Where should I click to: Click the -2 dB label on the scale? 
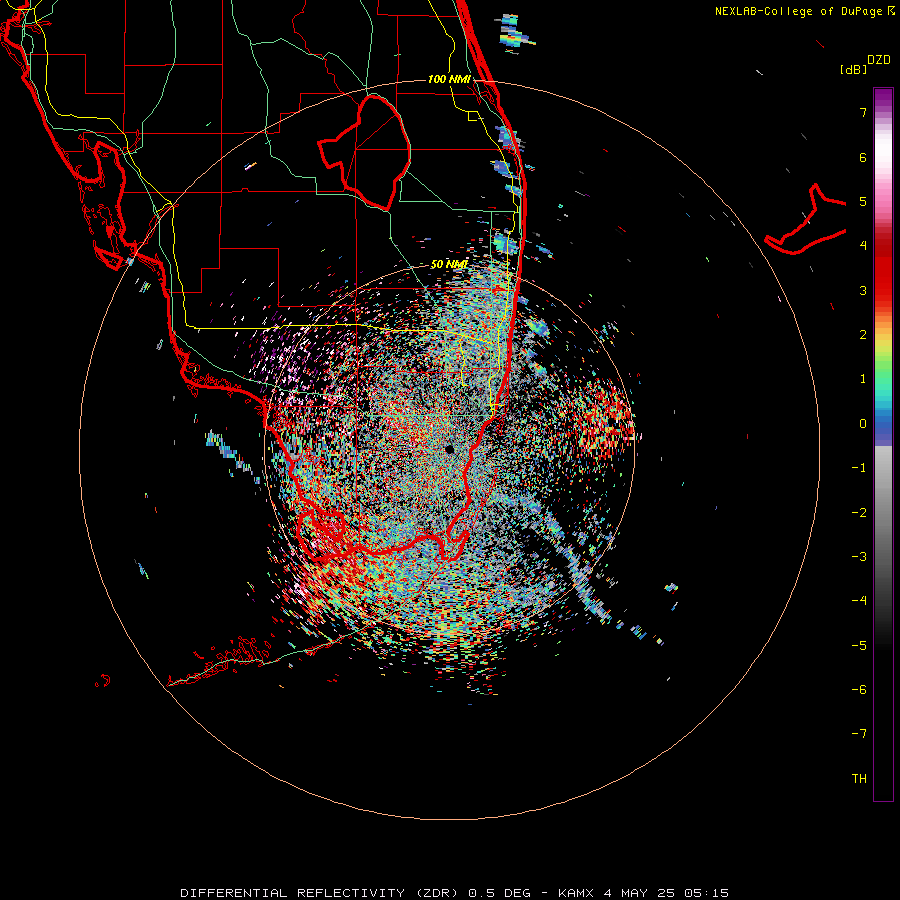click(859, 512)
